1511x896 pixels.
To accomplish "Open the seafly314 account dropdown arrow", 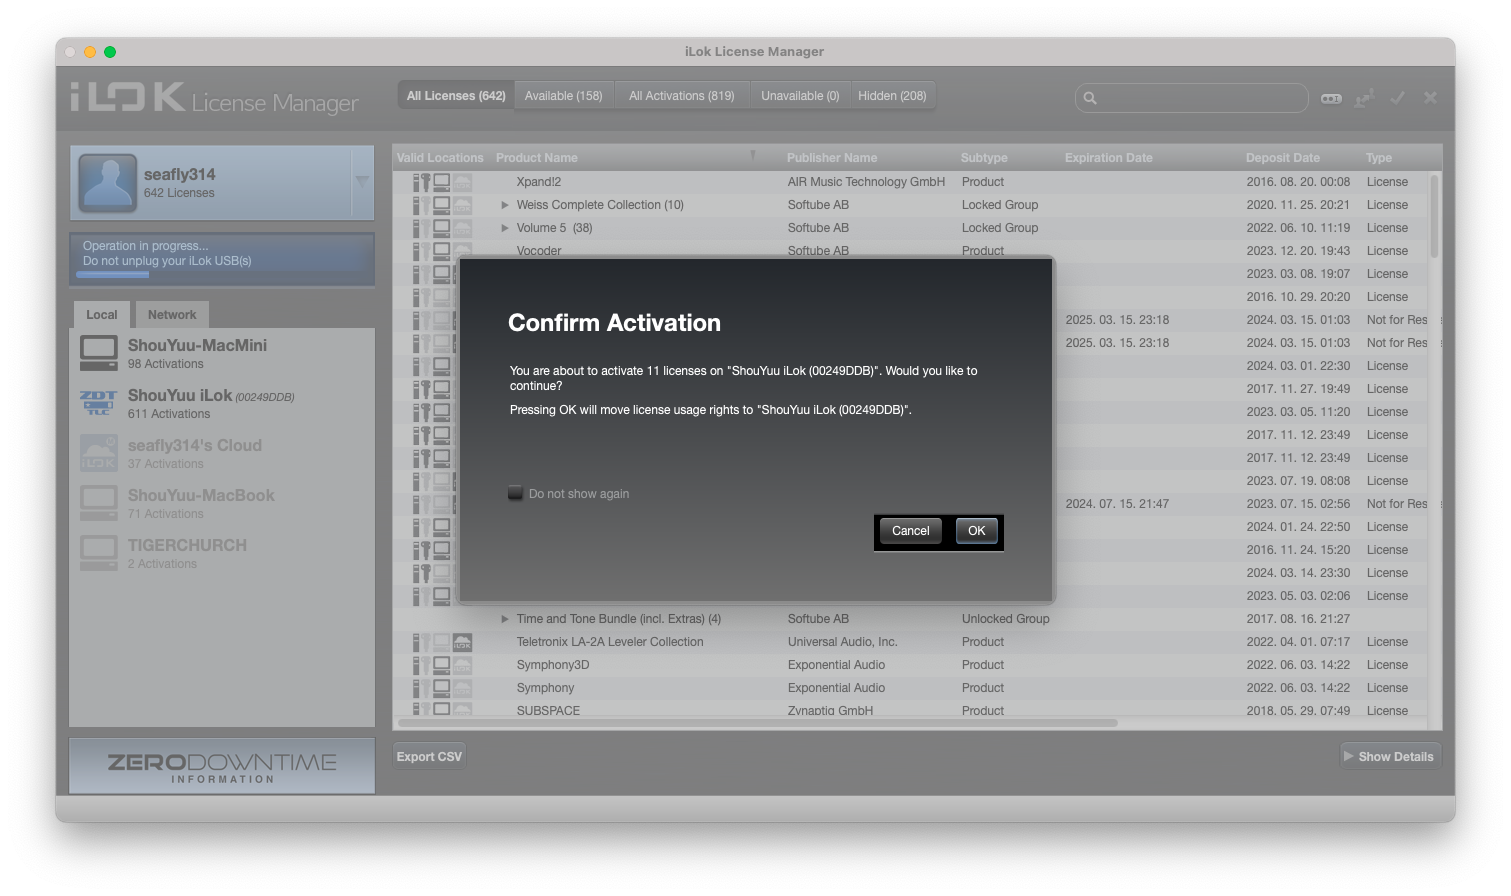I will 362,181.
